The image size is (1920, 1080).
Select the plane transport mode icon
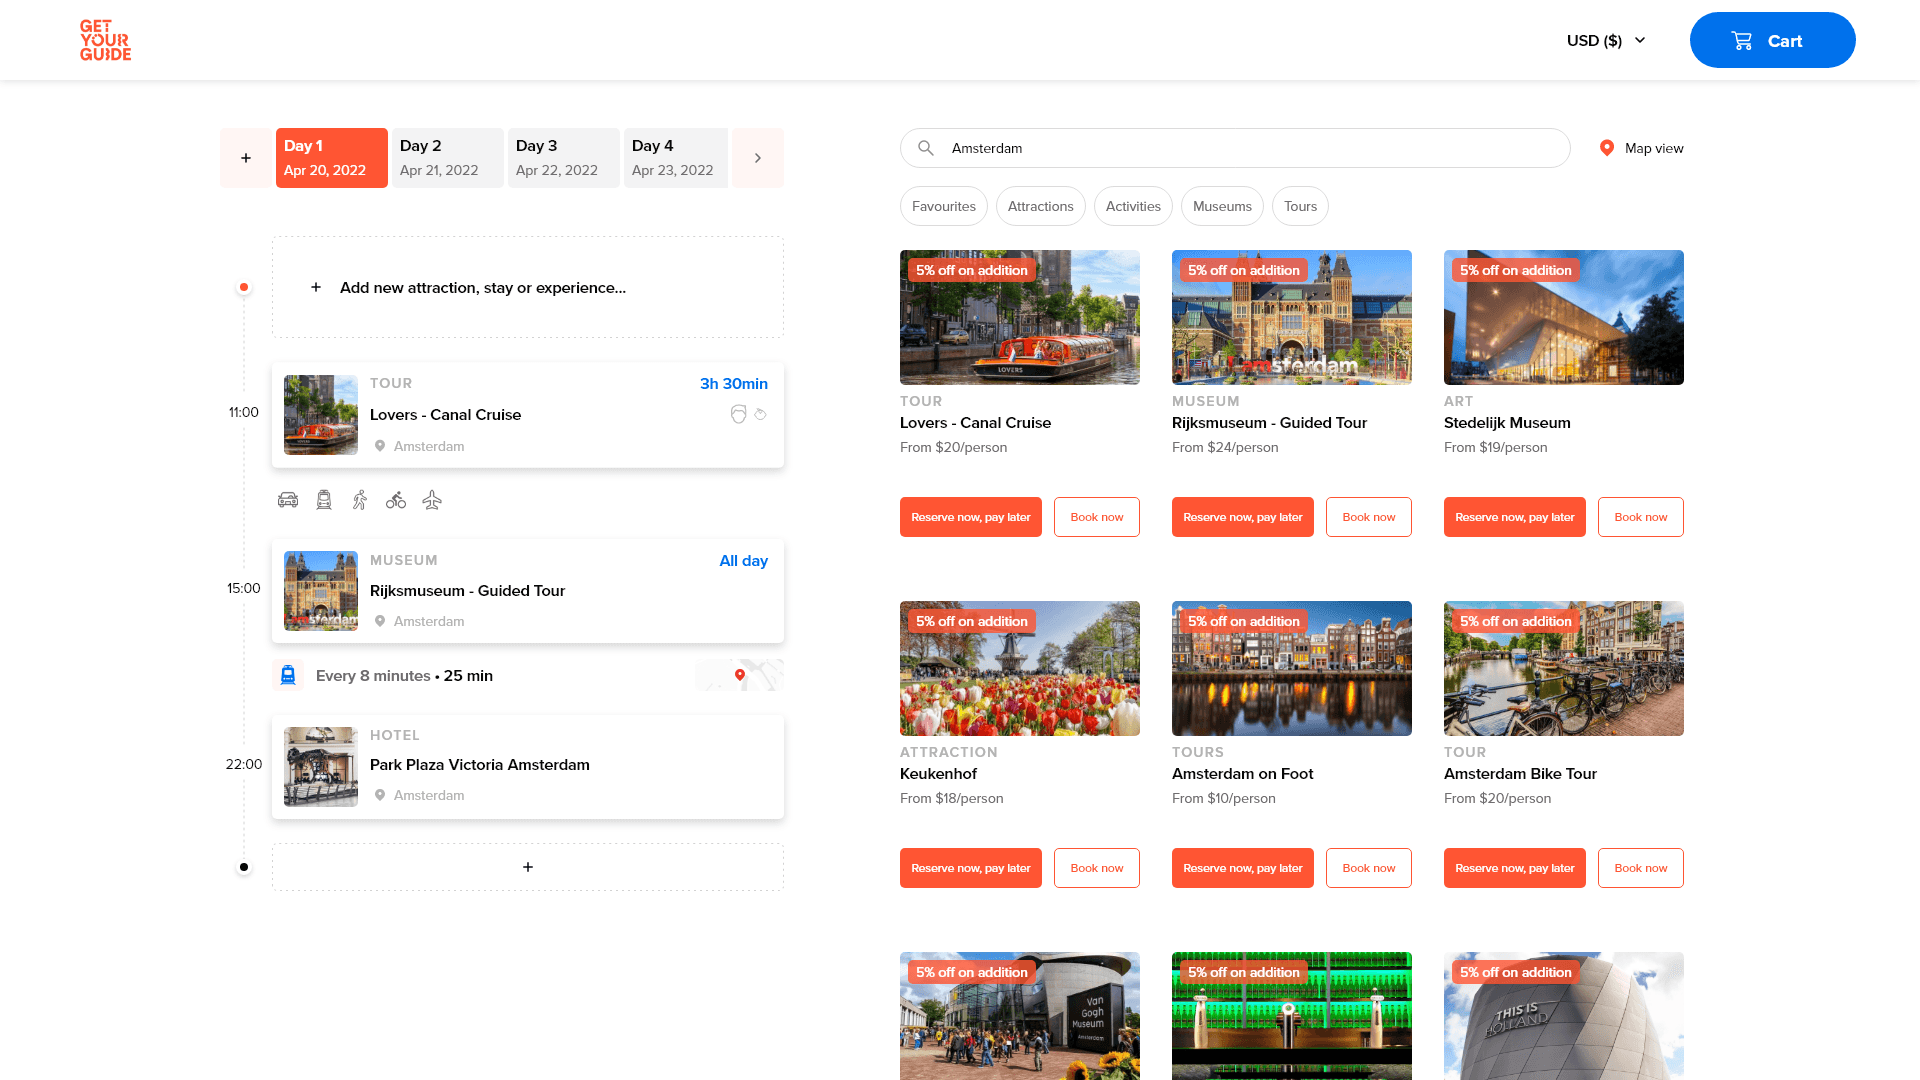pyautogui.click(x=432, y=500)
